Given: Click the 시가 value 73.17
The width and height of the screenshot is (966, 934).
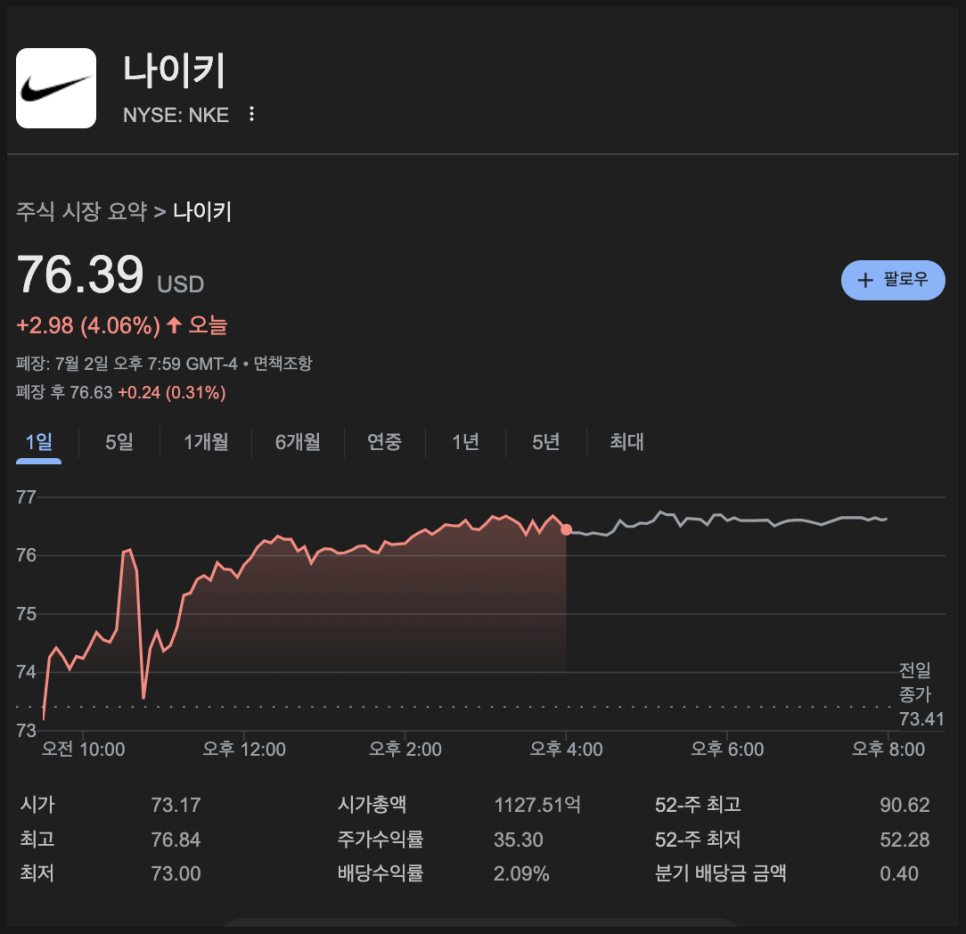Looking at the screenshot, I should (176, 805).
